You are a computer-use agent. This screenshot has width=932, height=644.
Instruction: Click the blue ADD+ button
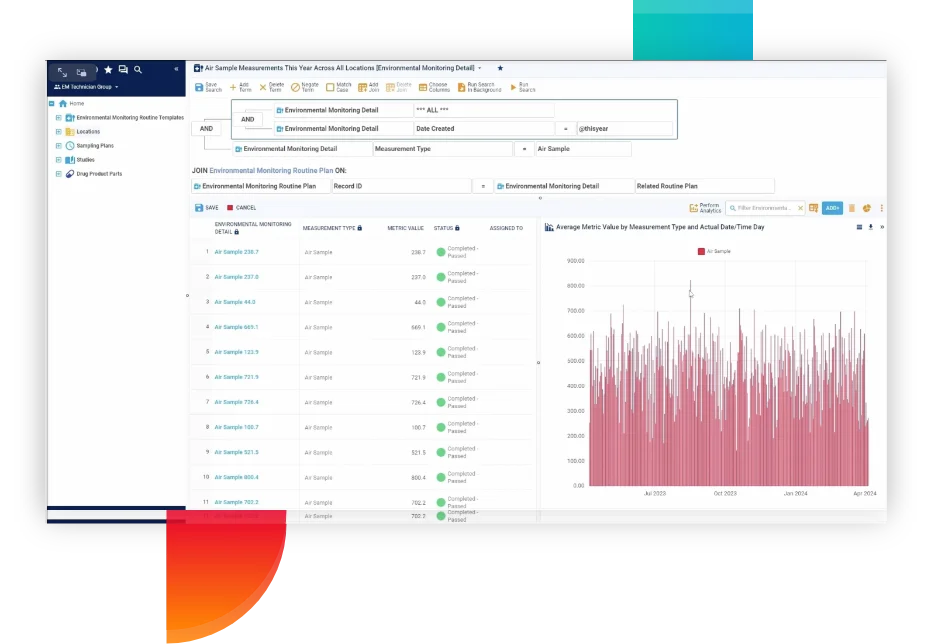click(x=832, y=208)
